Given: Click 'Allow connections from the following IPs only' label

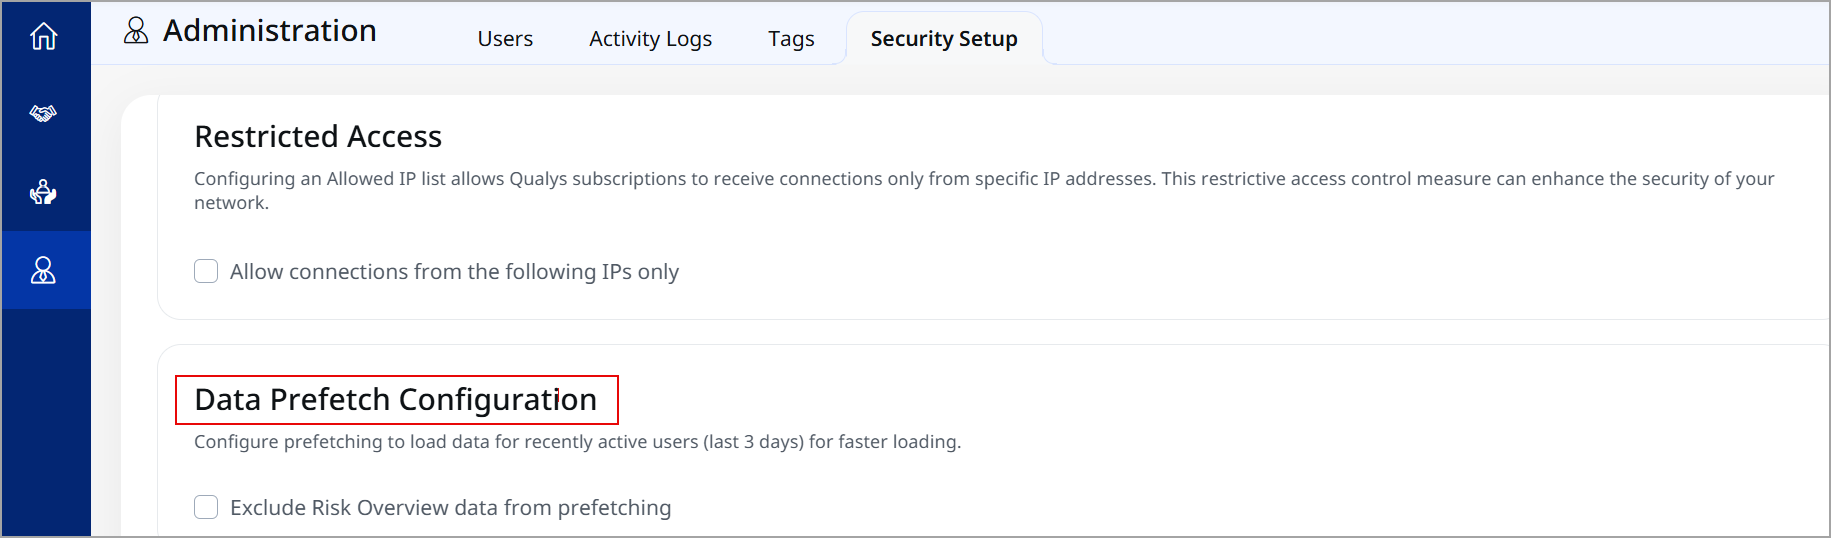Looking at the screenshot, I should tap(454, 272).
